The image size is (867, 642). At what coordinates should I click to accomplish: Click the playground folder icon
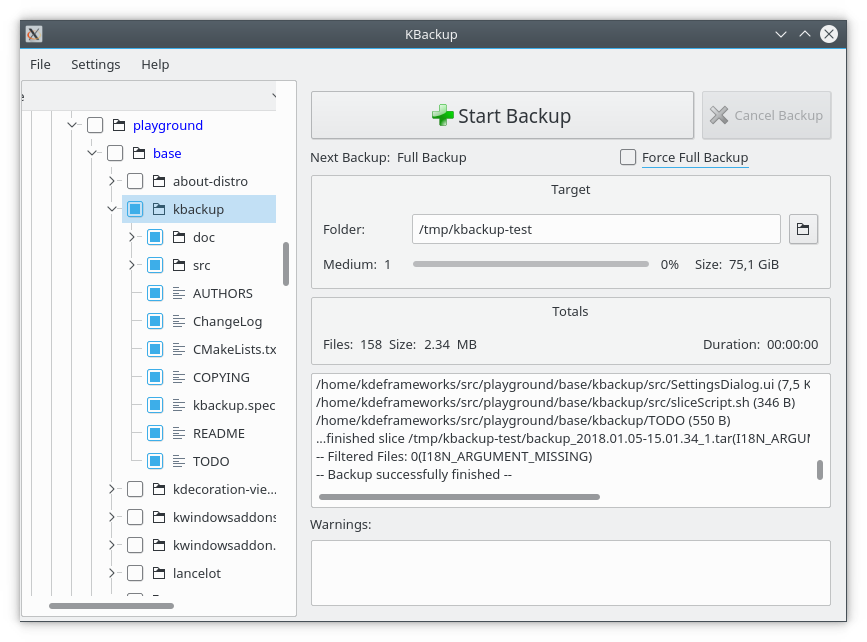pyautogui.click(x=119, y=126)
